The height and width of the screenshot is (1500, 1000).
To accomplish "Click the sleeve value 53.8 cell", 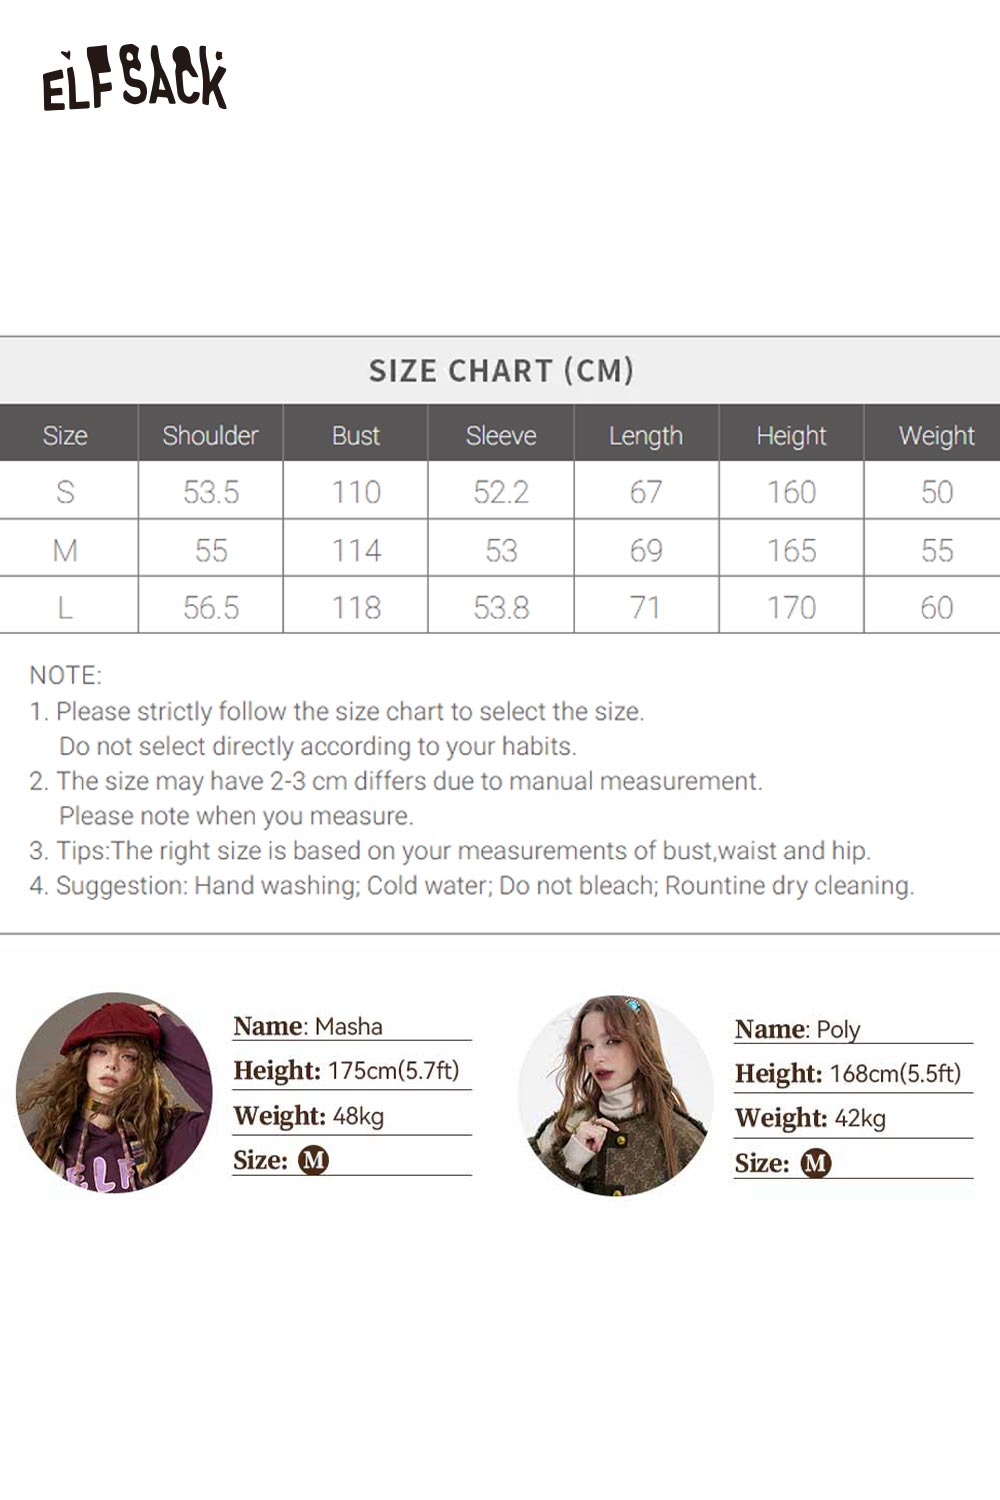I will click(x=501, y=607).
